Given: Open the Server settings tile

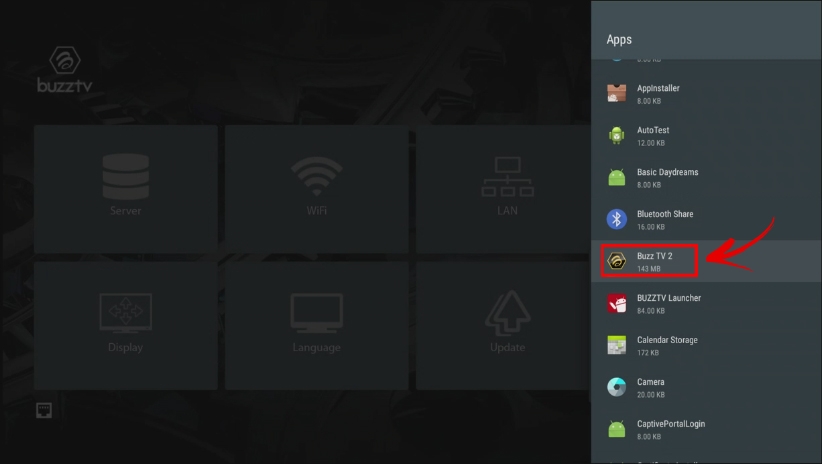Looking at the screenshot, I should 126,189.
